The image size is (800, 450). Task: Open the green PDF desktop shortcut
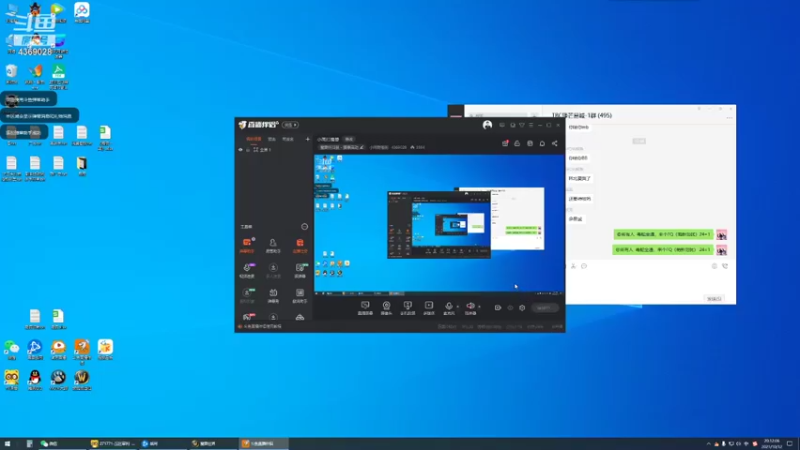(58, 77)
